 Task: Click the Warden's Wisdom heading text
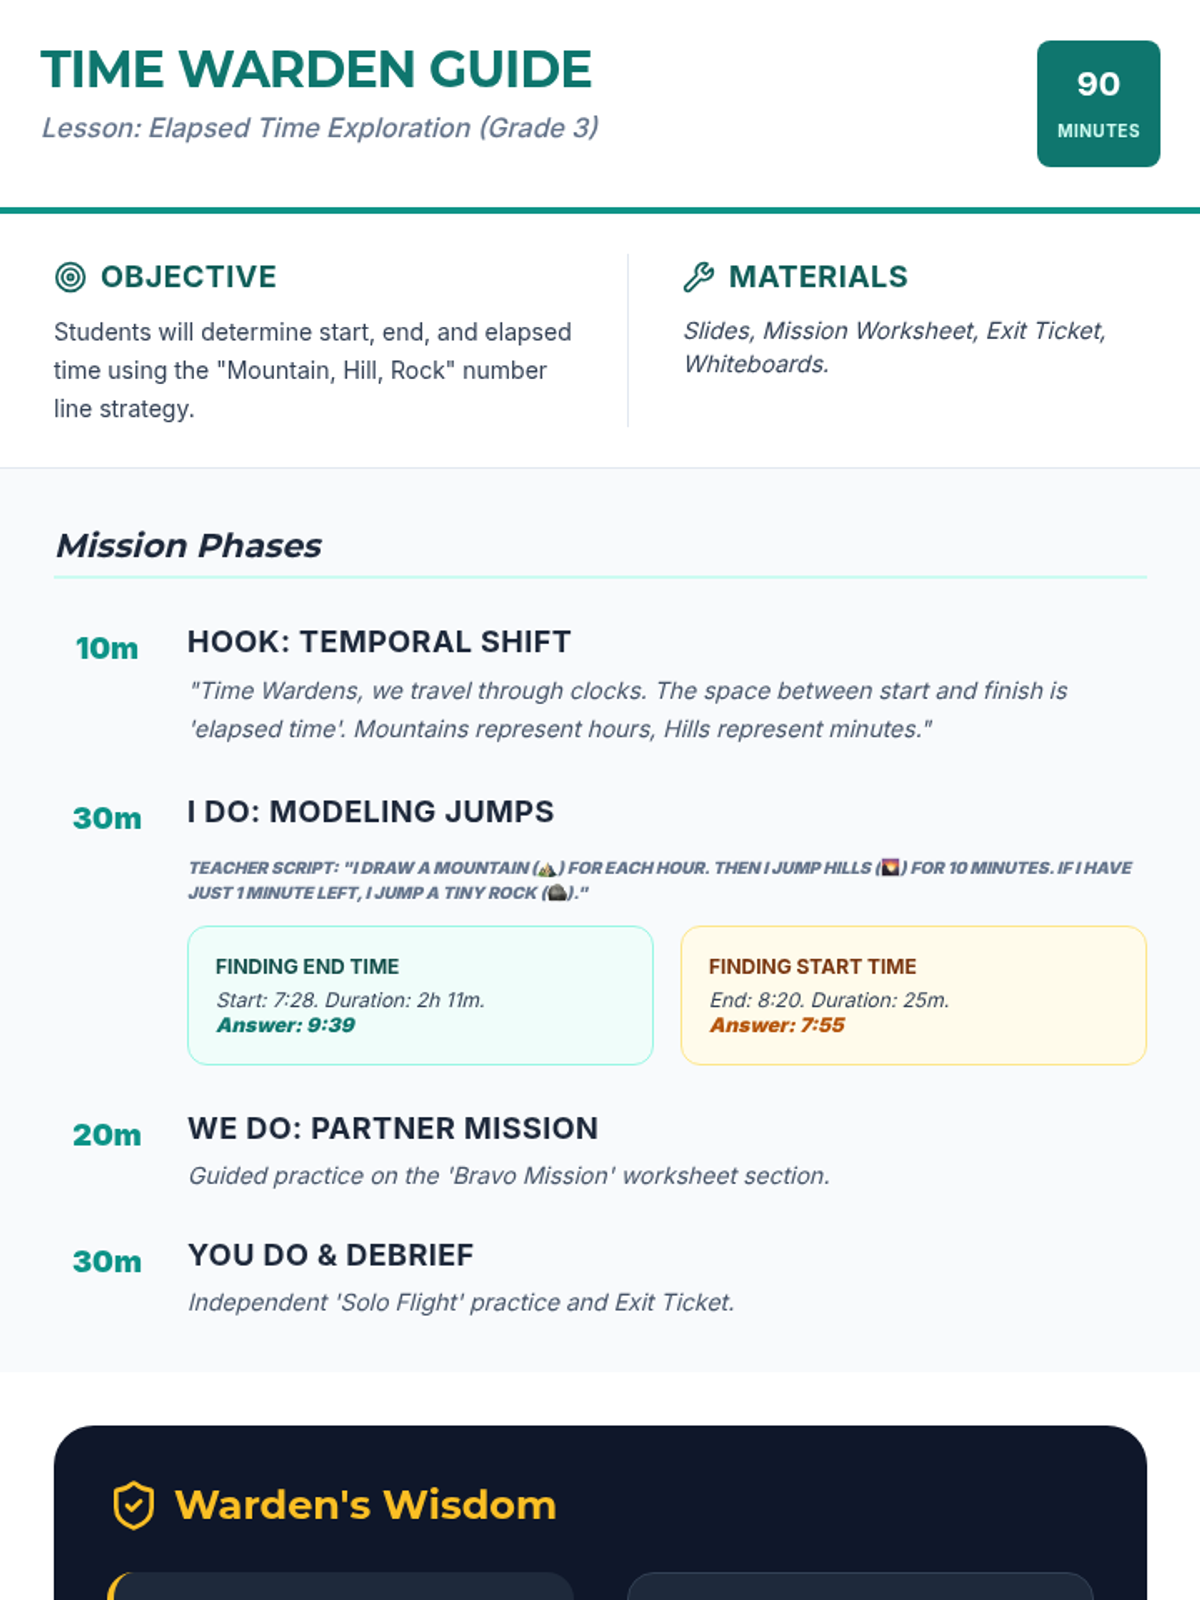tap(365, 1506)
